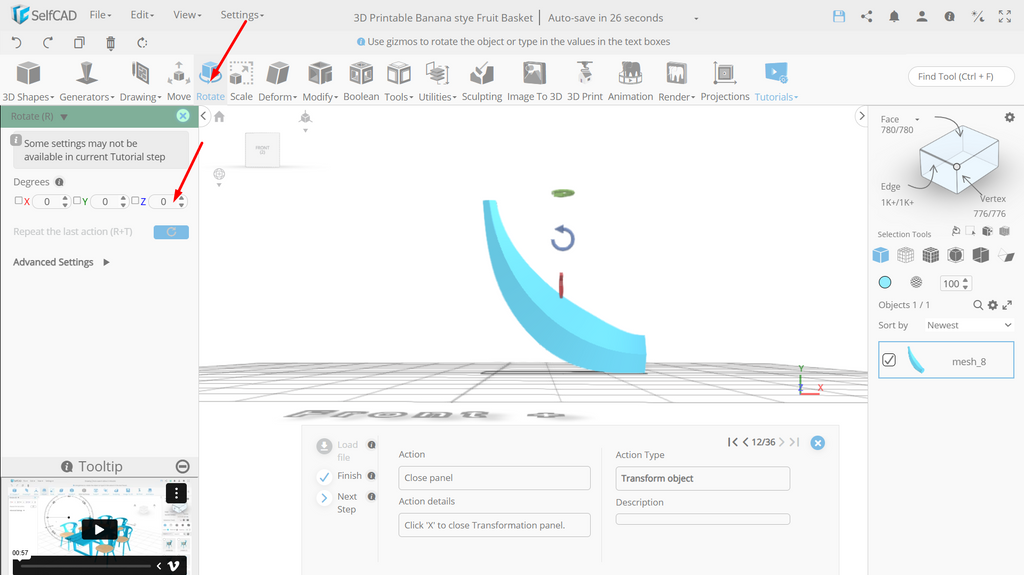Click the green rotation gizmo ring
The width and height of the screenshot is (1024, 575).
(x=563, y=193)
